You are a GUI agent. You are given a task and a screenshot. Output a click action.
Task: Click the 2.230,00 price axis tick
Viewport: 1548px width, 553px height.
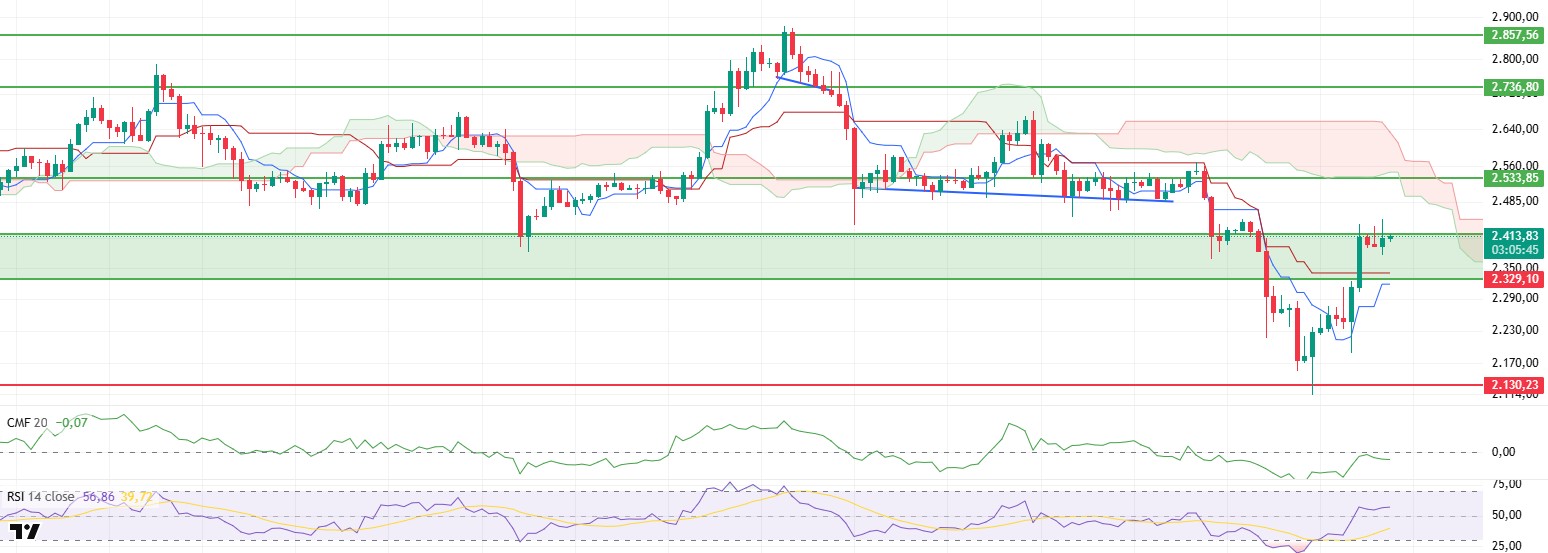[1513, 330]
